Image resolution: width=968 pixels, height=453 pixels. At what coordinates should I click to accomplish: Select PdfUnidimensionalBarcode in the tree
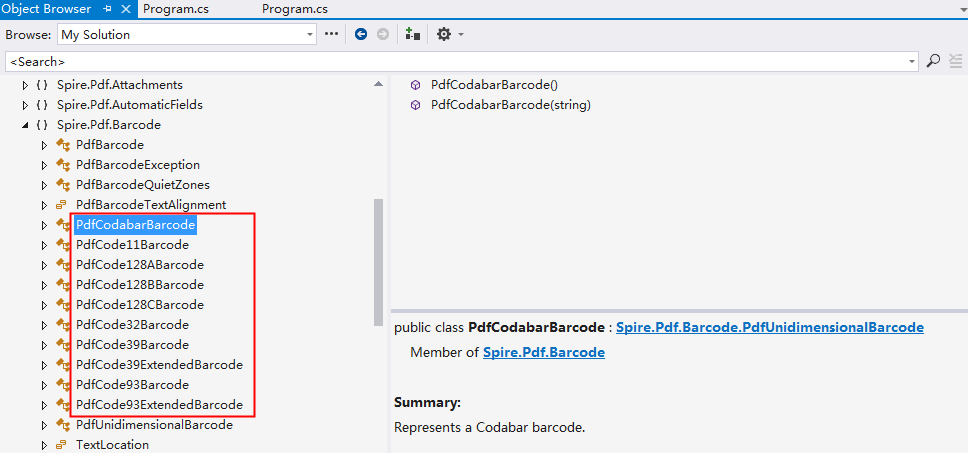[x=154, y=425]
